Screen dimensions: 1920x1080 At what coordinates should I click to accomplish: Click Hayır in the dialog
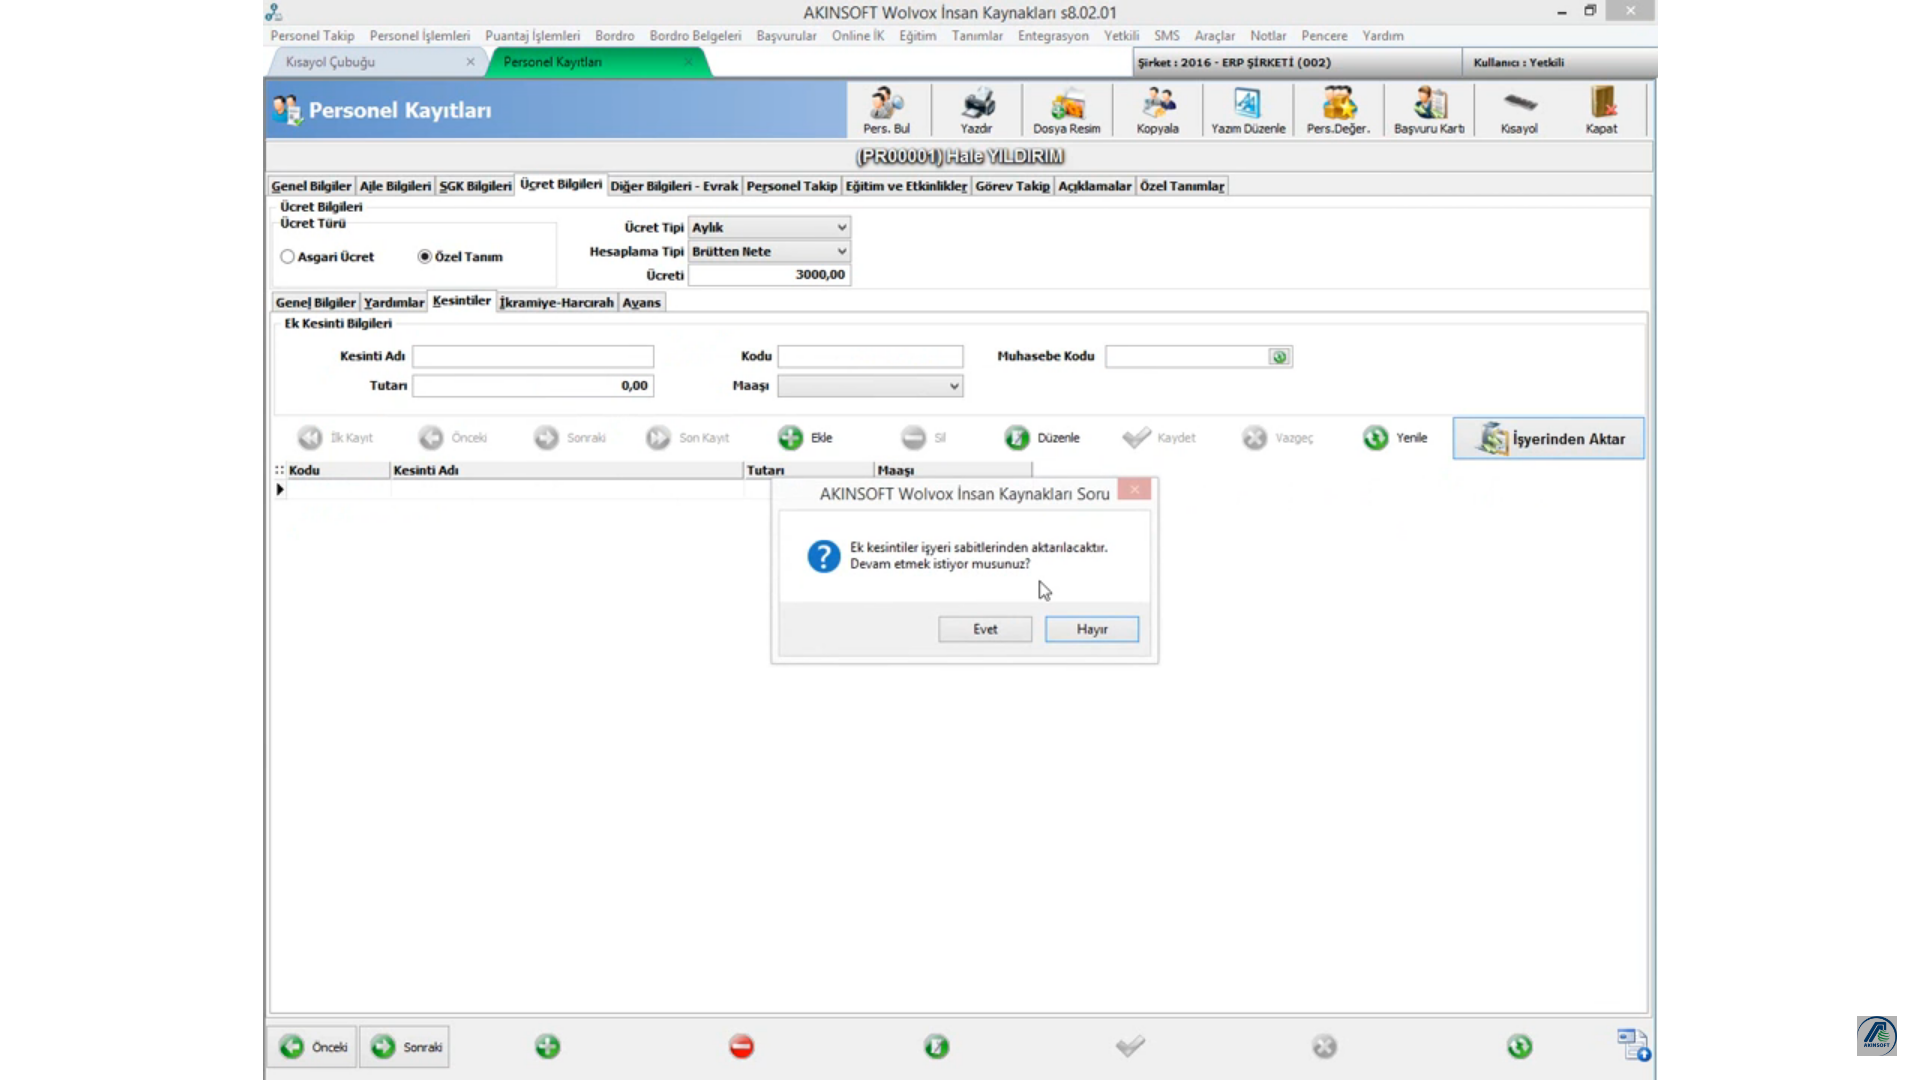point(1091,629)
